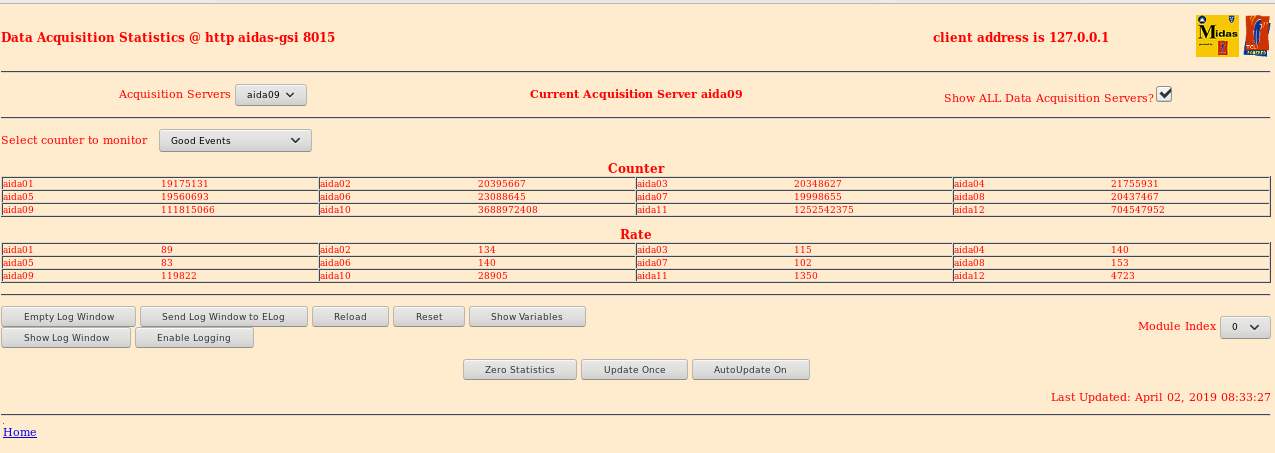Screen dimensions: 1275x453
Task: Click Current Acquisition Server aida09 text
Action: tap(636, 94)
